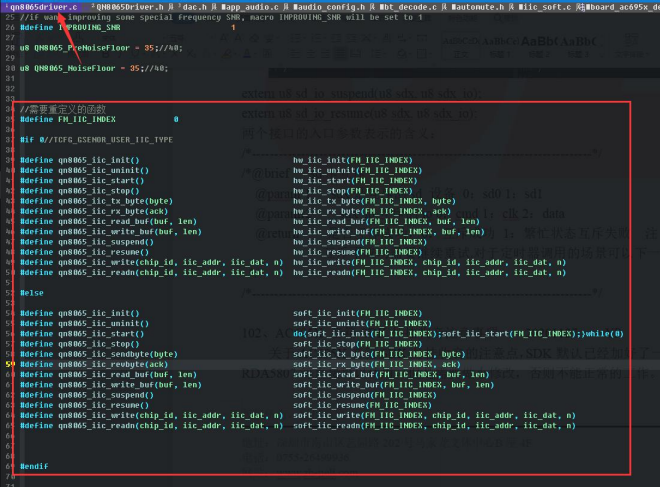The width and height of the screenshot is (660, 487).
Task: Click line number 59 in the gutter
Action: (x=10, y=365)
